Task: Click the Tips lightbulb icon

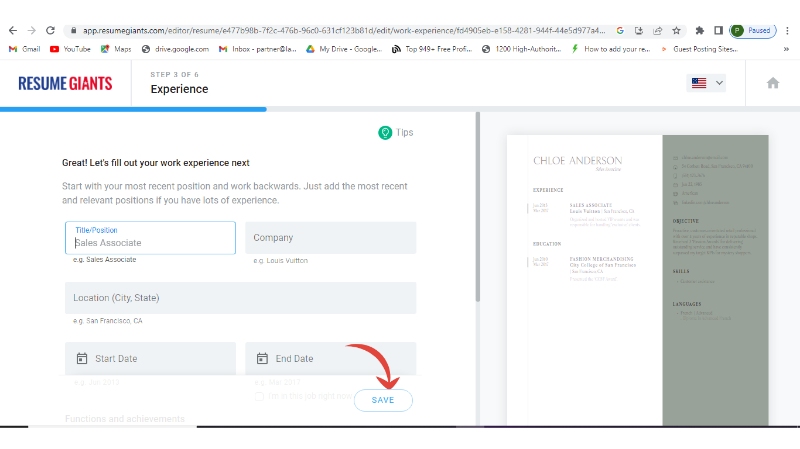Action: tap(384, 133)
